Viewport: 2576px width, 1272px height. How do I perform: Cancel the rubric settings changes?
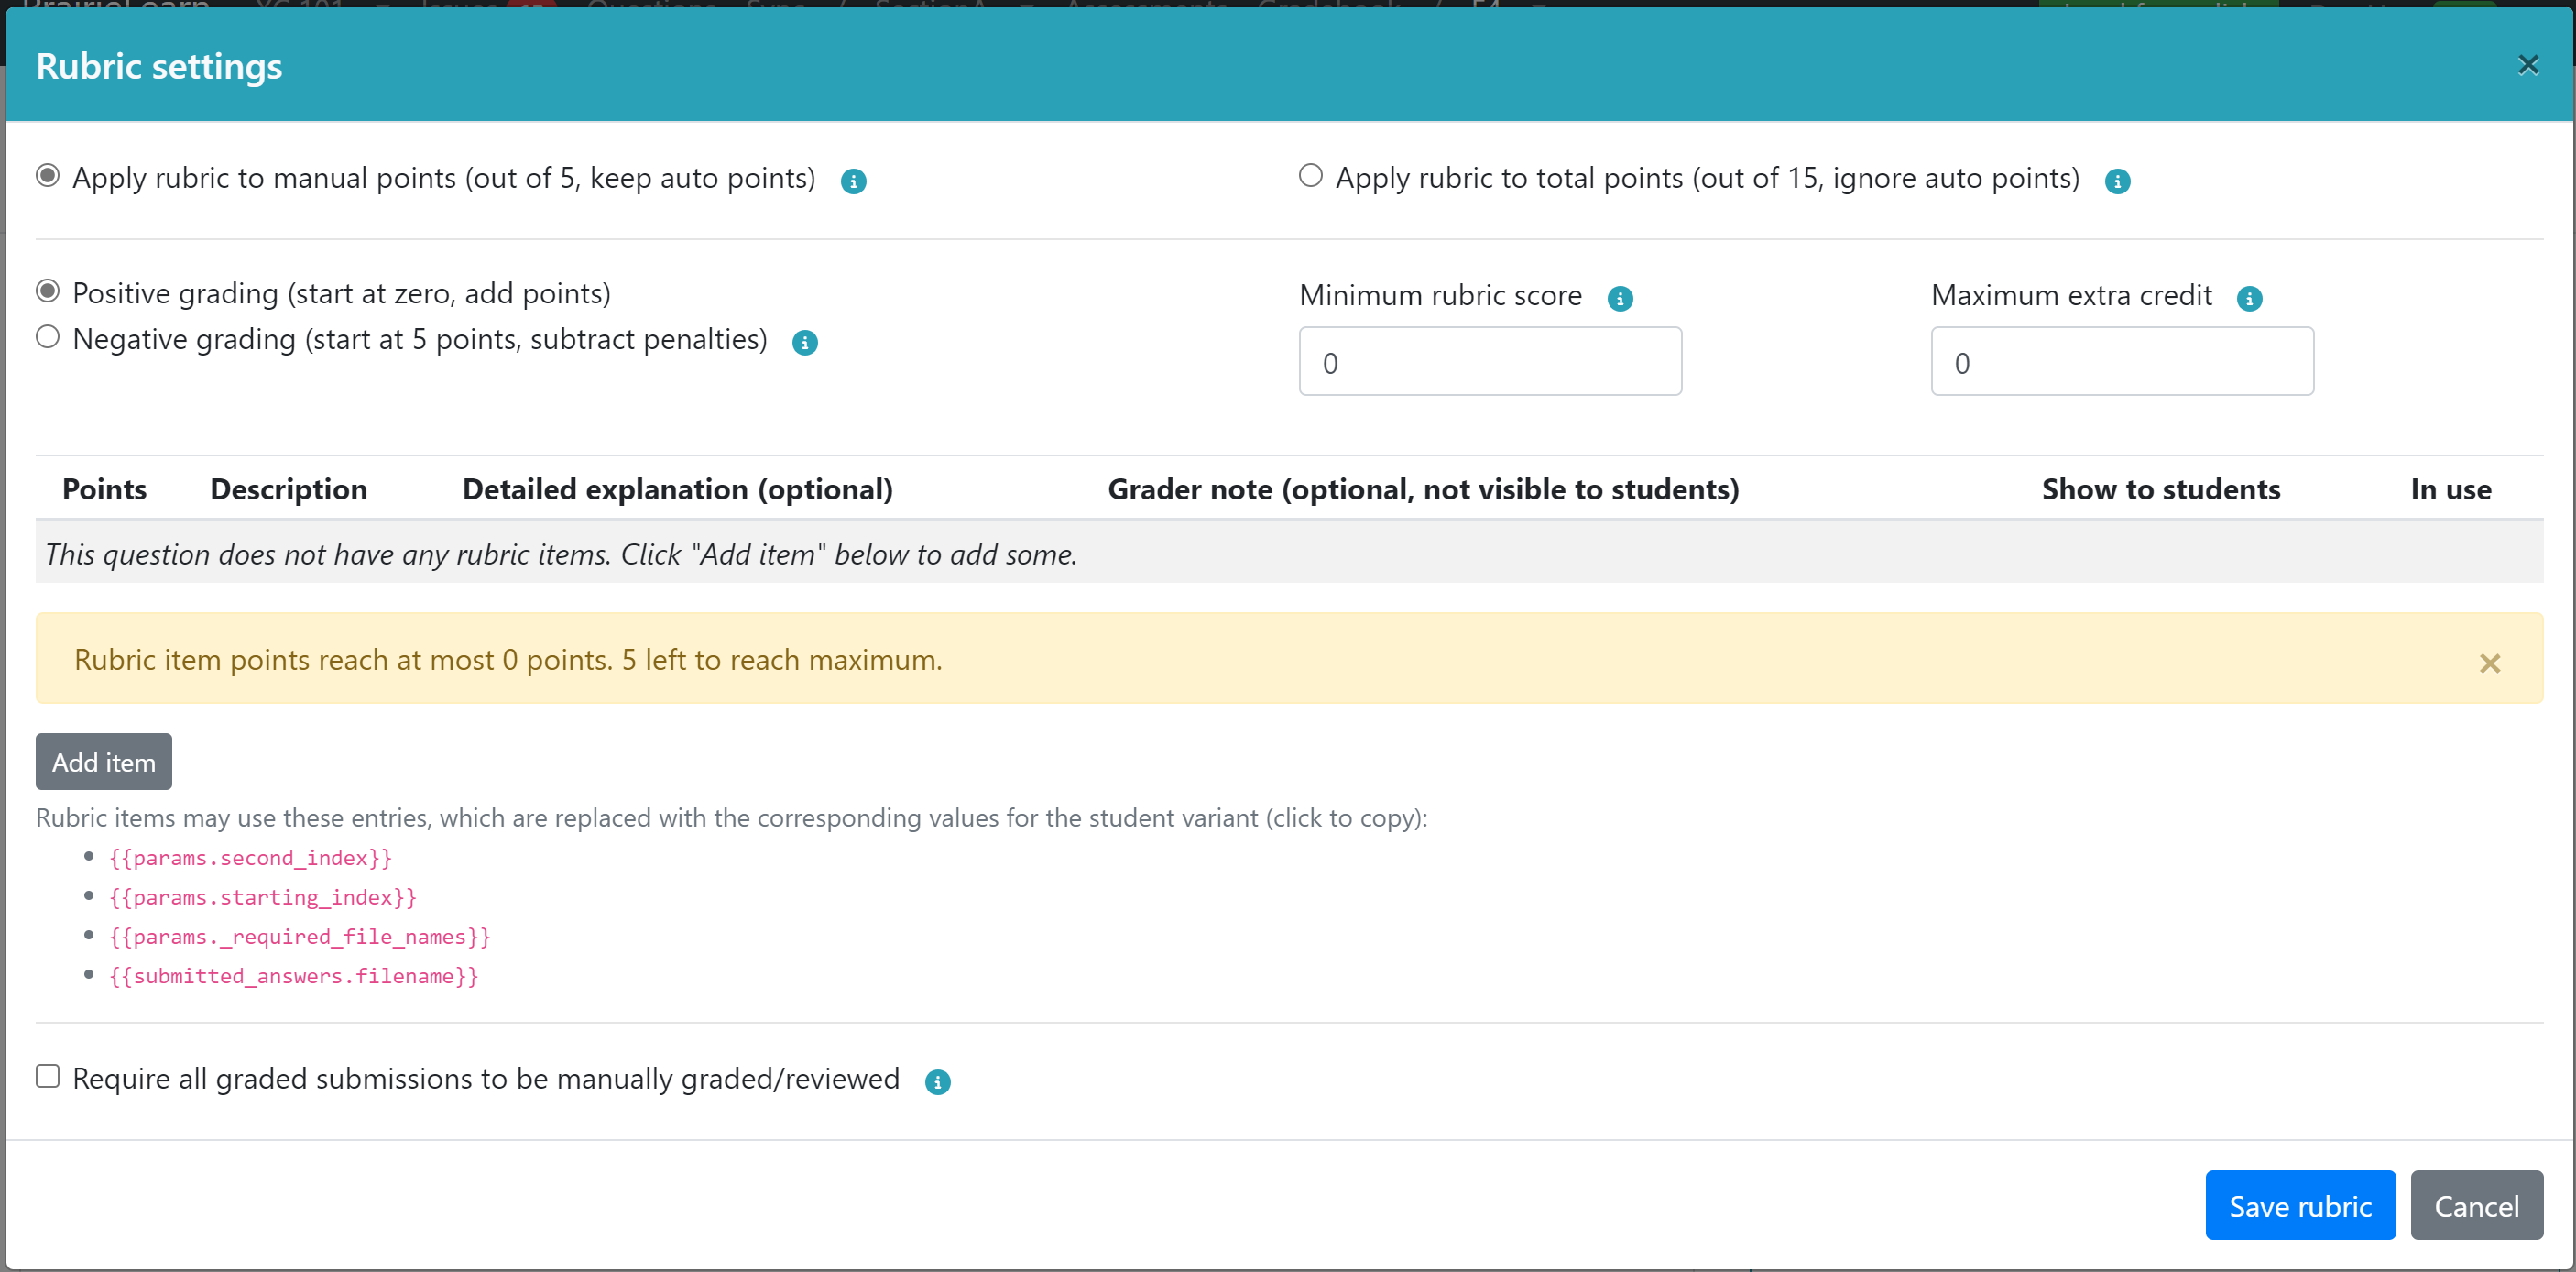pyautogui.click(x=2476, y=1206)
